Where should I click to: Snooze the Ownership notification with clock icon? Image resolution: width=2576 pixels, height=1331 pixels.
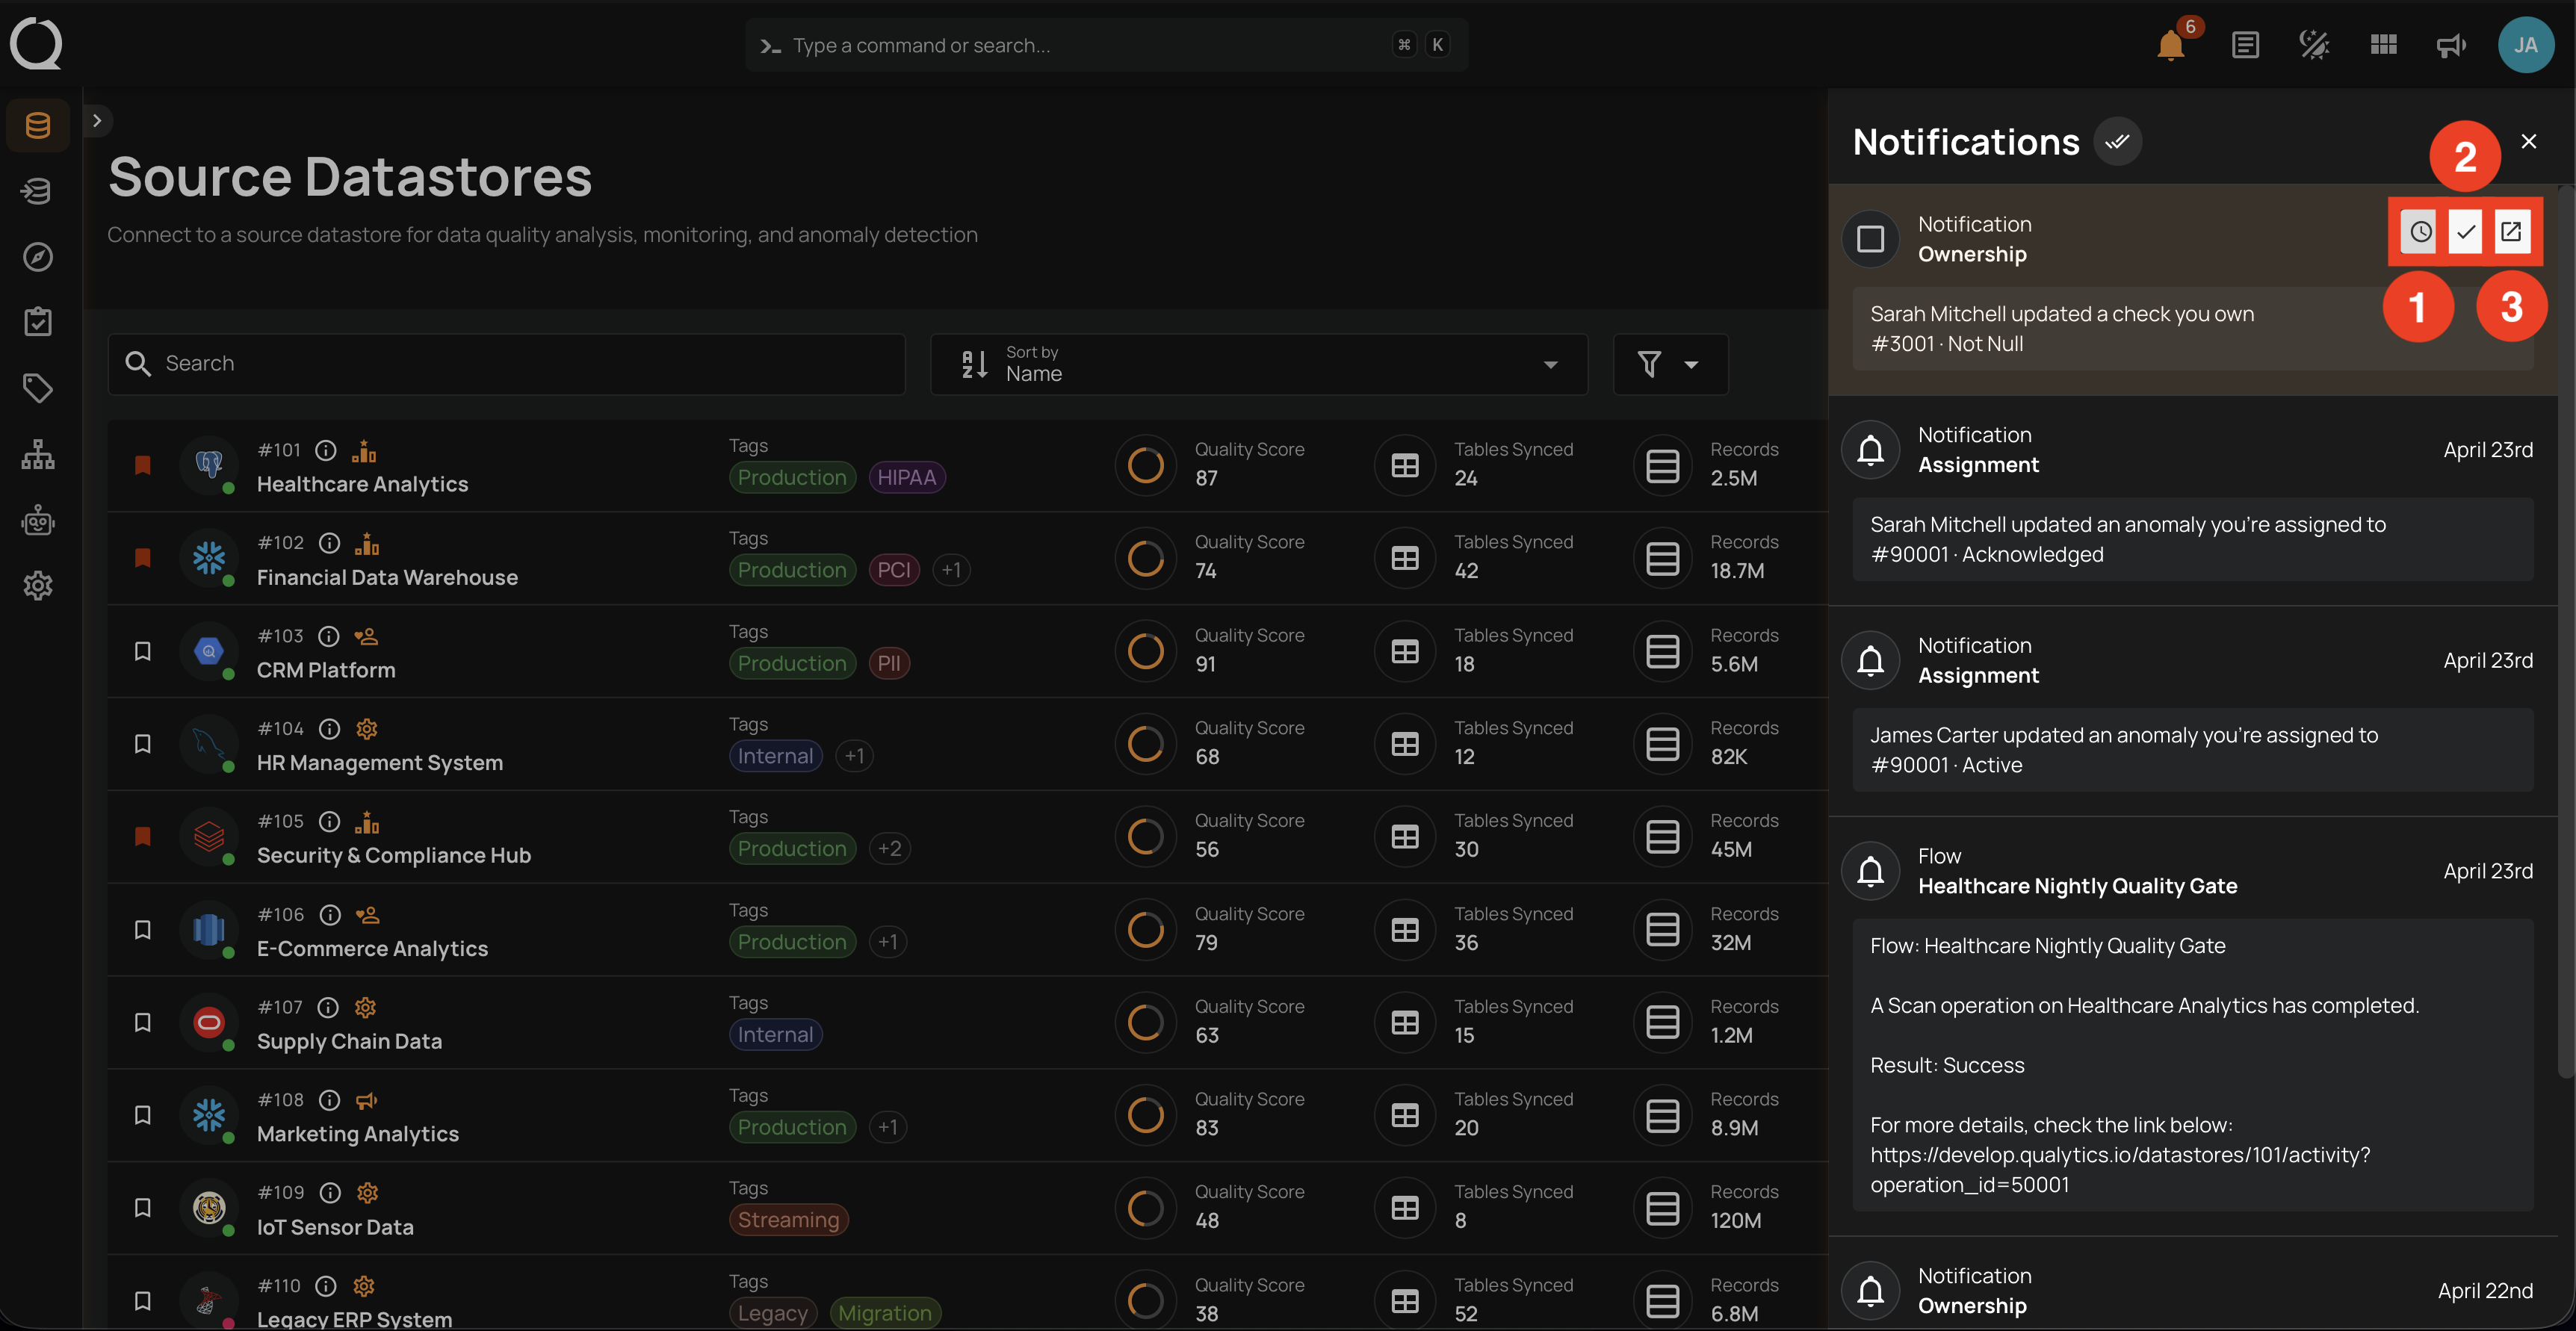(x=2420, y=232)
